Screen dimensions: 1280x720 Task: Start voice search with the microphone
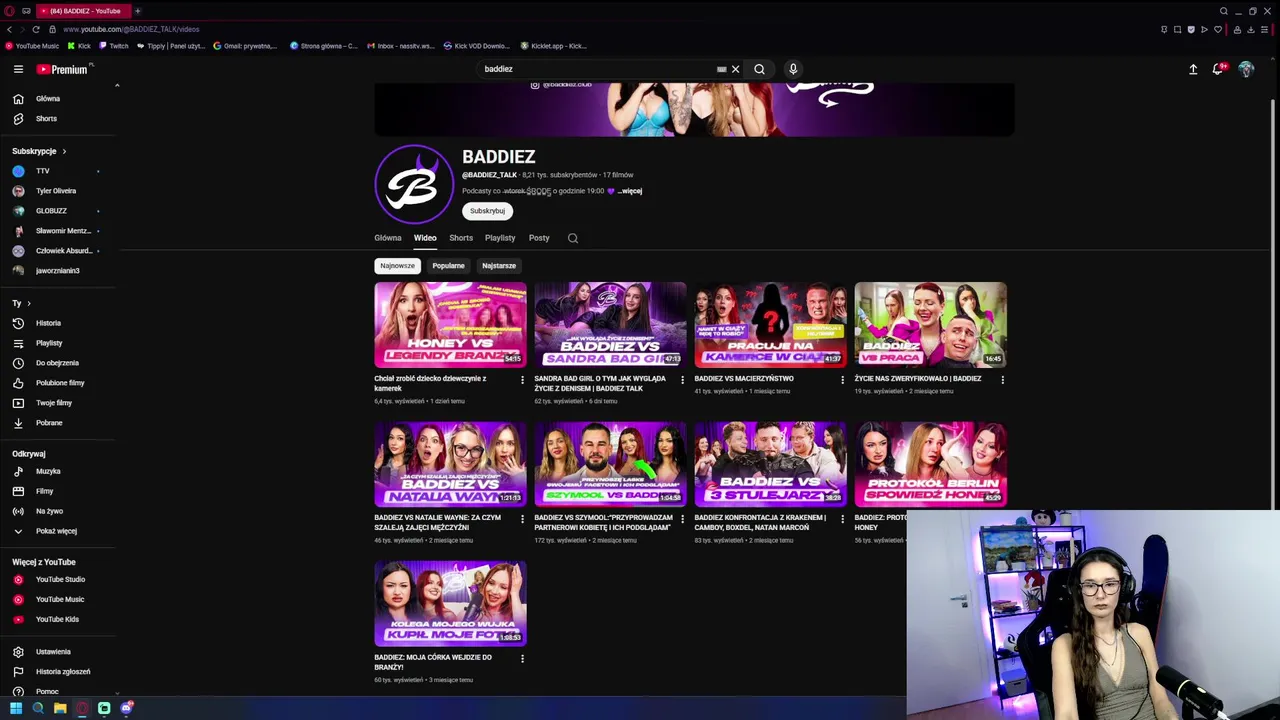[x=793, y=69]
